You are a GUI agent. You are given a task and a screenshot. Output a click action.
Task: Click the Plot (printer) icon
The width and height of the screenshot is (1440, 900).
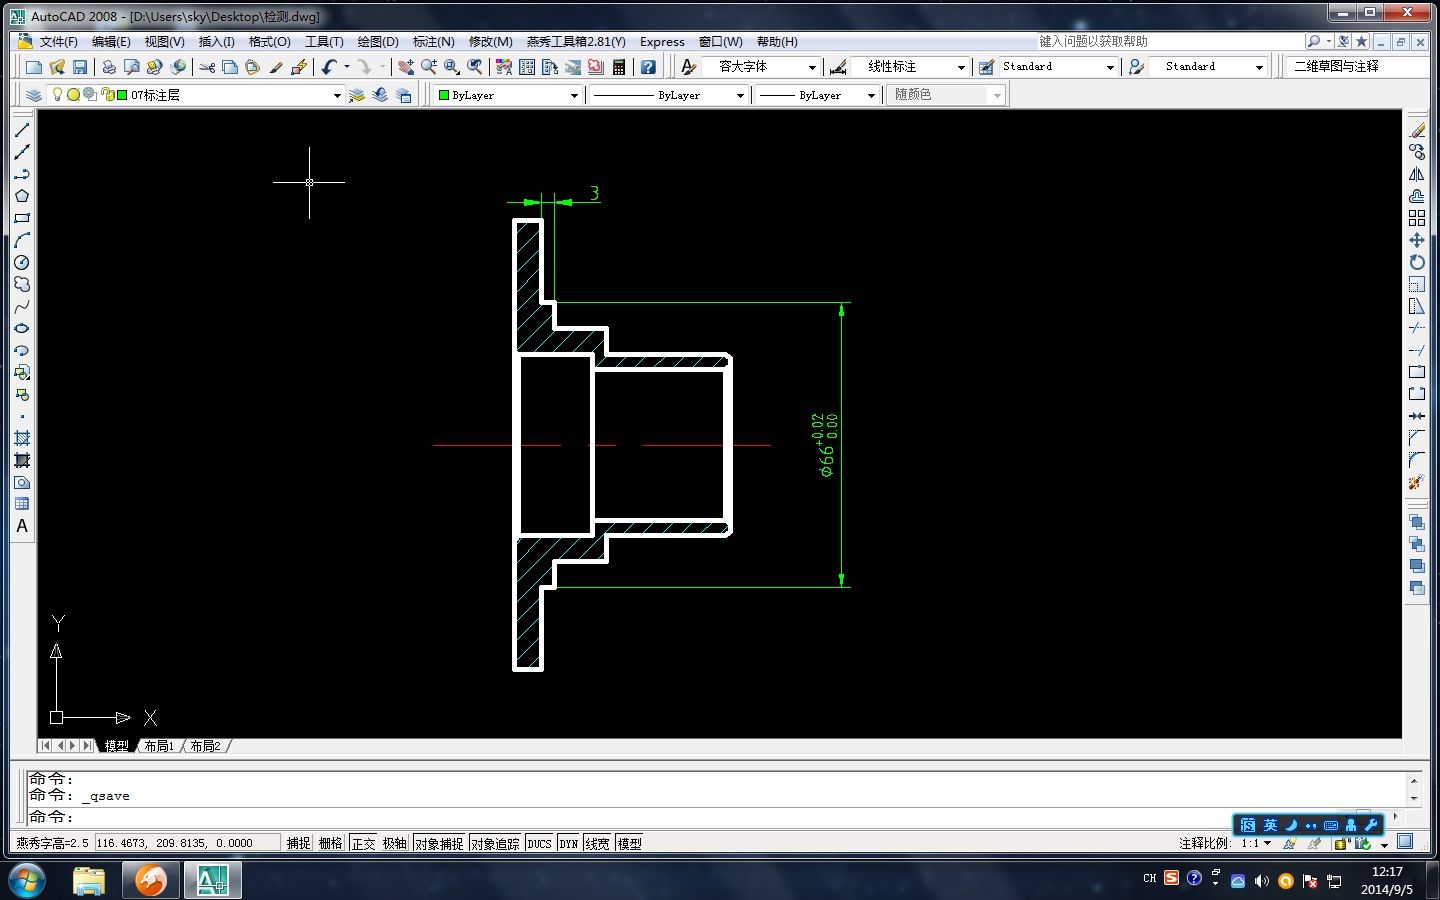[108, 67]
